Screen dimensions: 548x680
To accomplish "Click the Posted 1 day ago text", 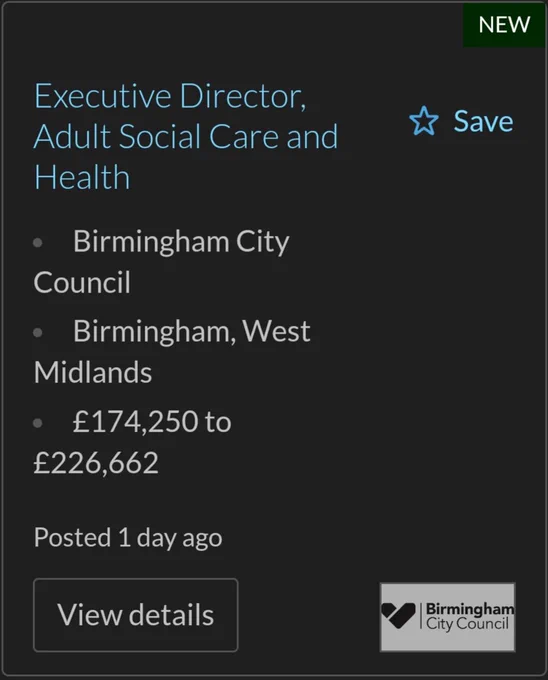I will 128,538.
